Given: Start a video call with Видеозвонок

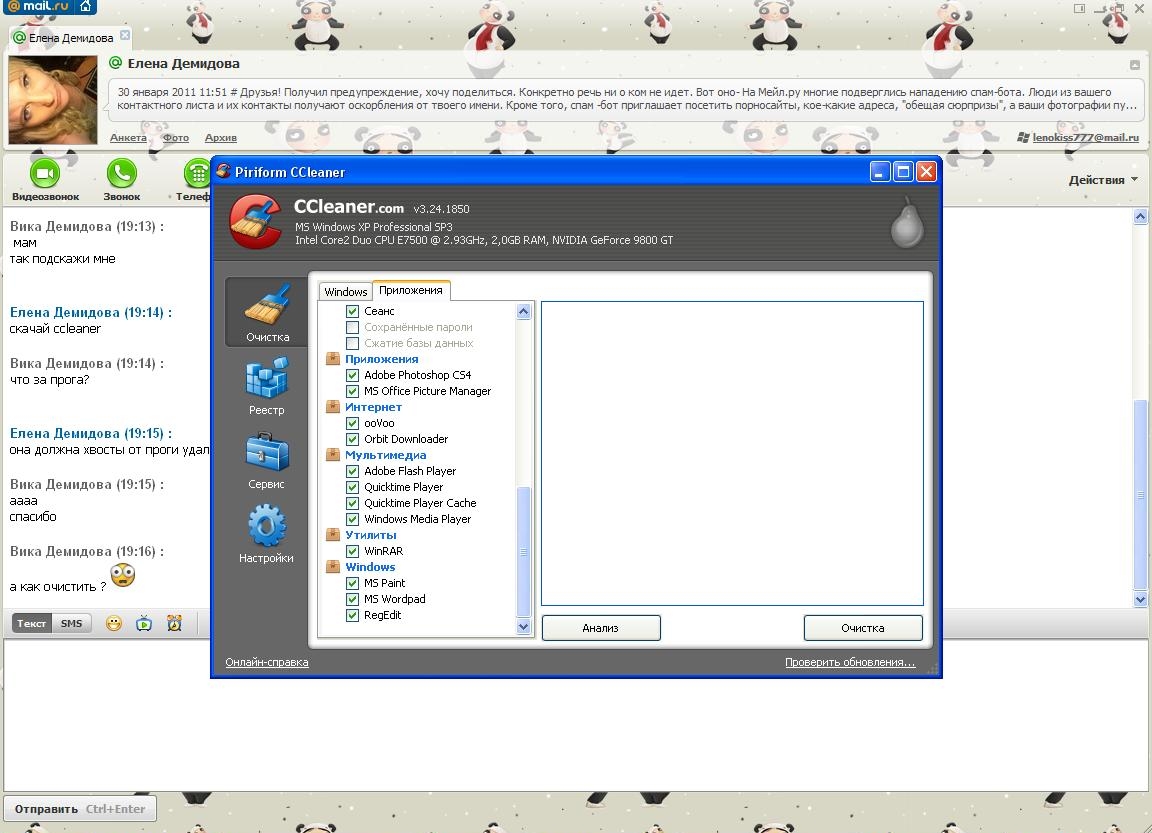Looking at the screenshot, I should [45, 180].
